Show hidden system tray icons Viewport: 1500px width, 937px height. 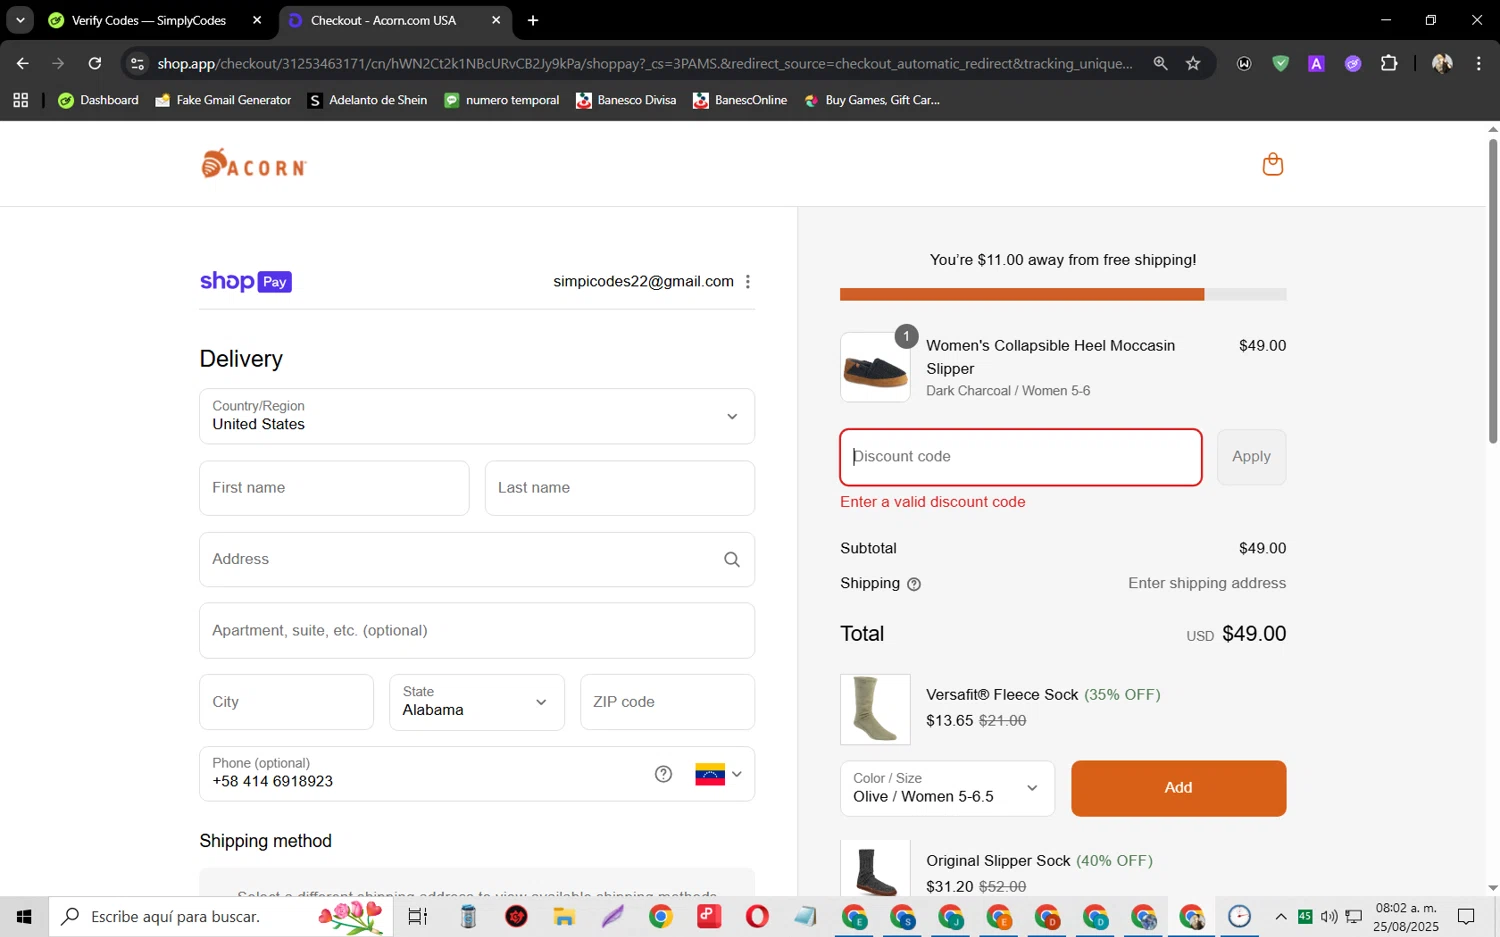[1281, 916]
